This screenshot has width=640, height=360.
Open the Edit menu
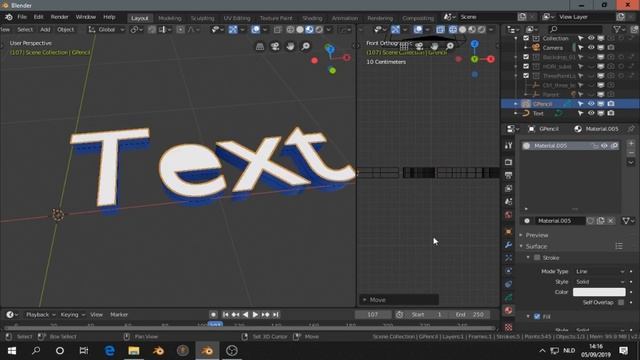[38, 17]
